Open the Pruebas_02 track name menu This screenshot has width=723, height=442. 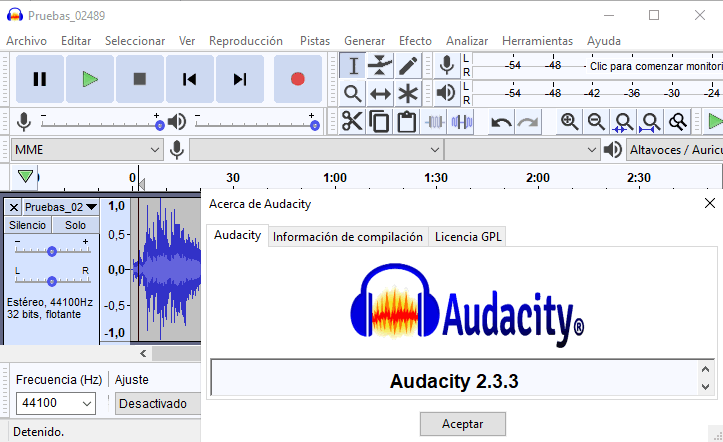[x=60, y=207]
